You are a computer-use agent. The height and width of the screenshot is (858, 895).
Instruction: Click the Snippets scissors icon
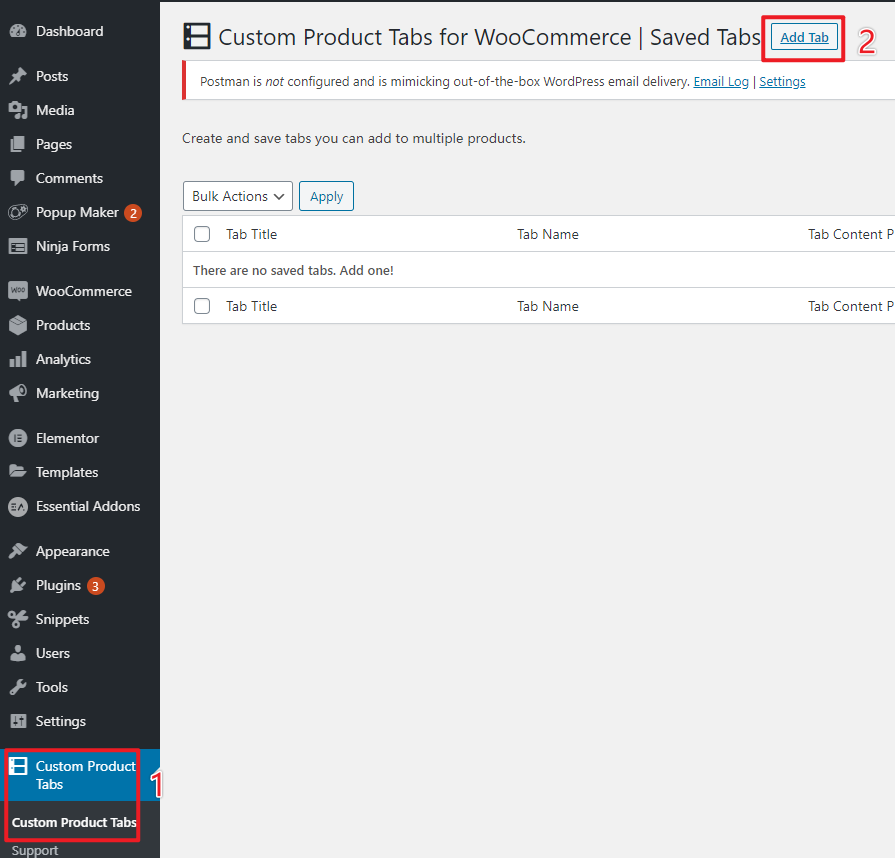18,619
